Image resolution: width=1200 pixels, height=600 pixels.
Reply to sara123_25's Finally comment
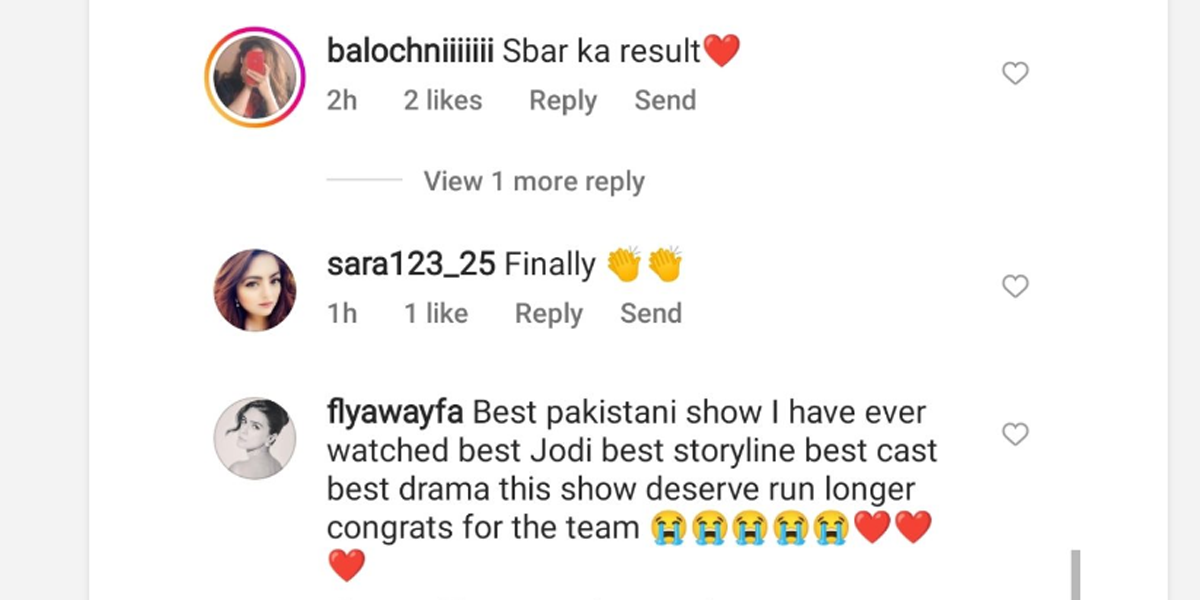click(x=549, y=314)
